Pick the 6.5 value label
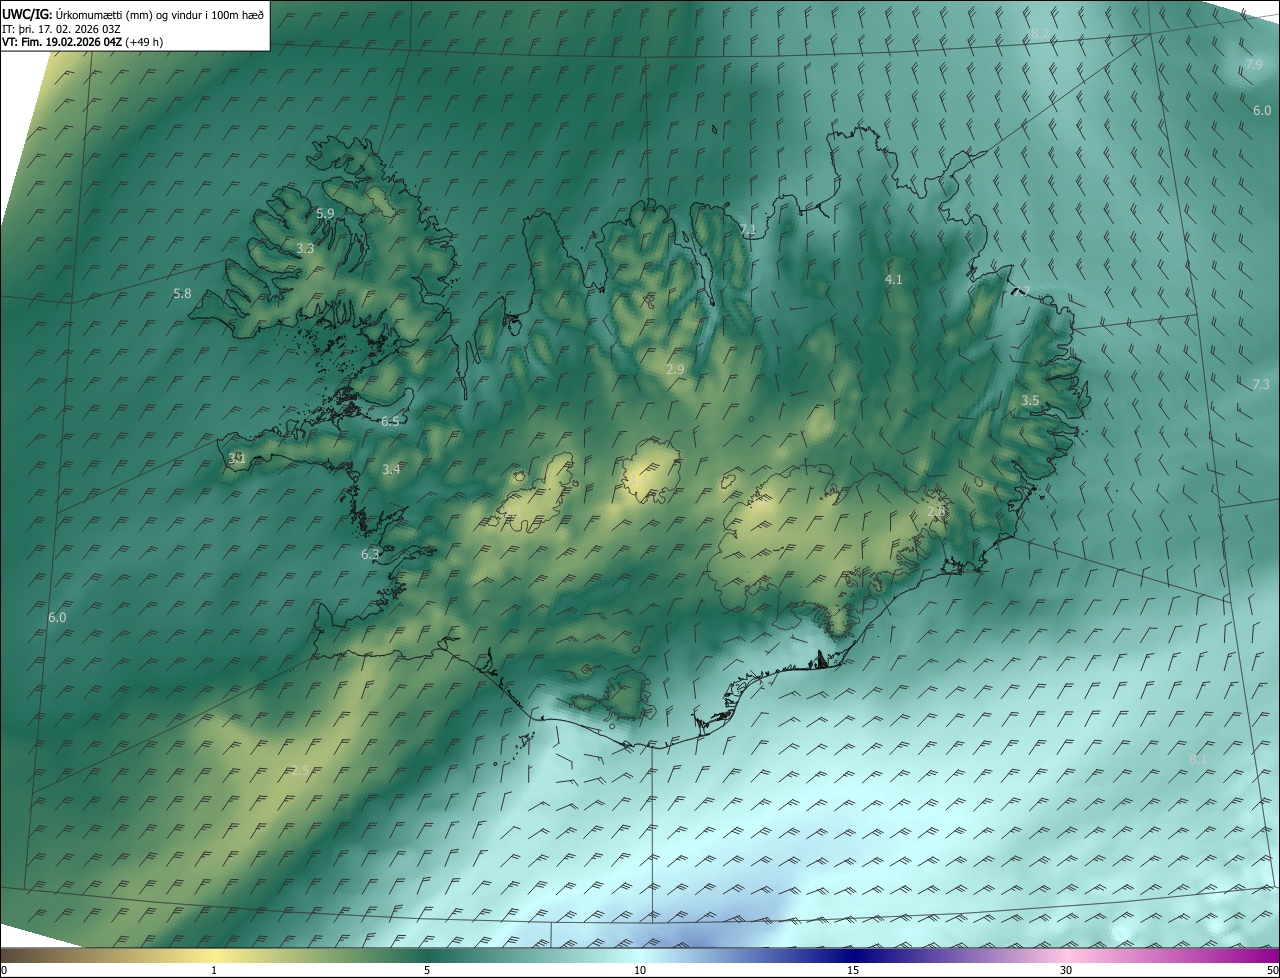Screen dimensions: 1280x978 coord(390,422)
